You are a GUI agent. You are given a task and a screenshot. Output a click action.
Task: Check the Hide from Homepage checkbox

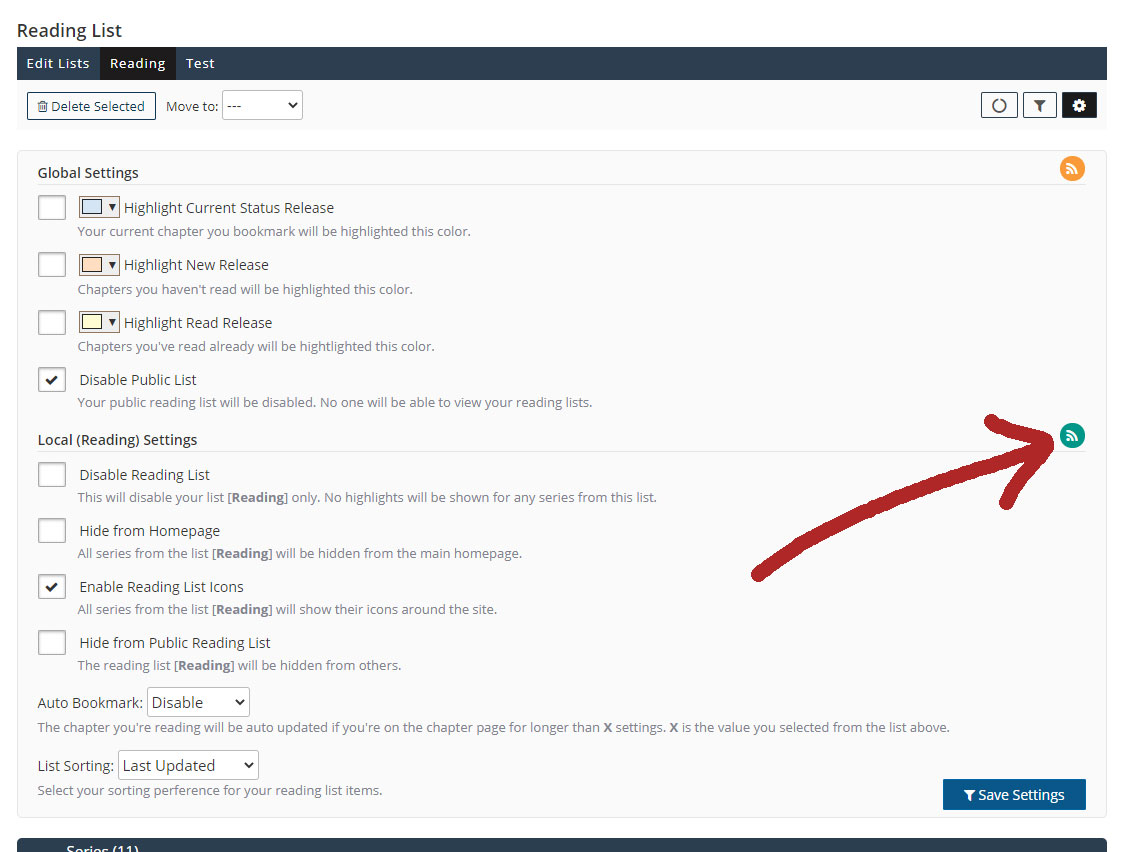coord(52,531)
